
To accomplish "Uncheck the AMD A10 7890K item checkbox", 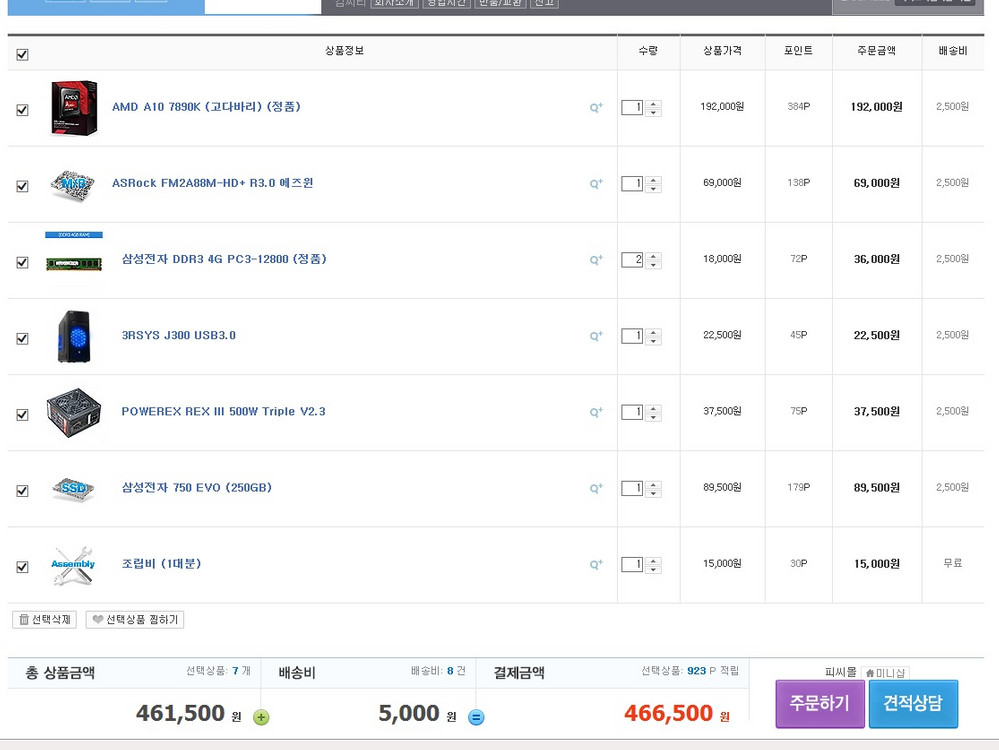I will (22, 110).
